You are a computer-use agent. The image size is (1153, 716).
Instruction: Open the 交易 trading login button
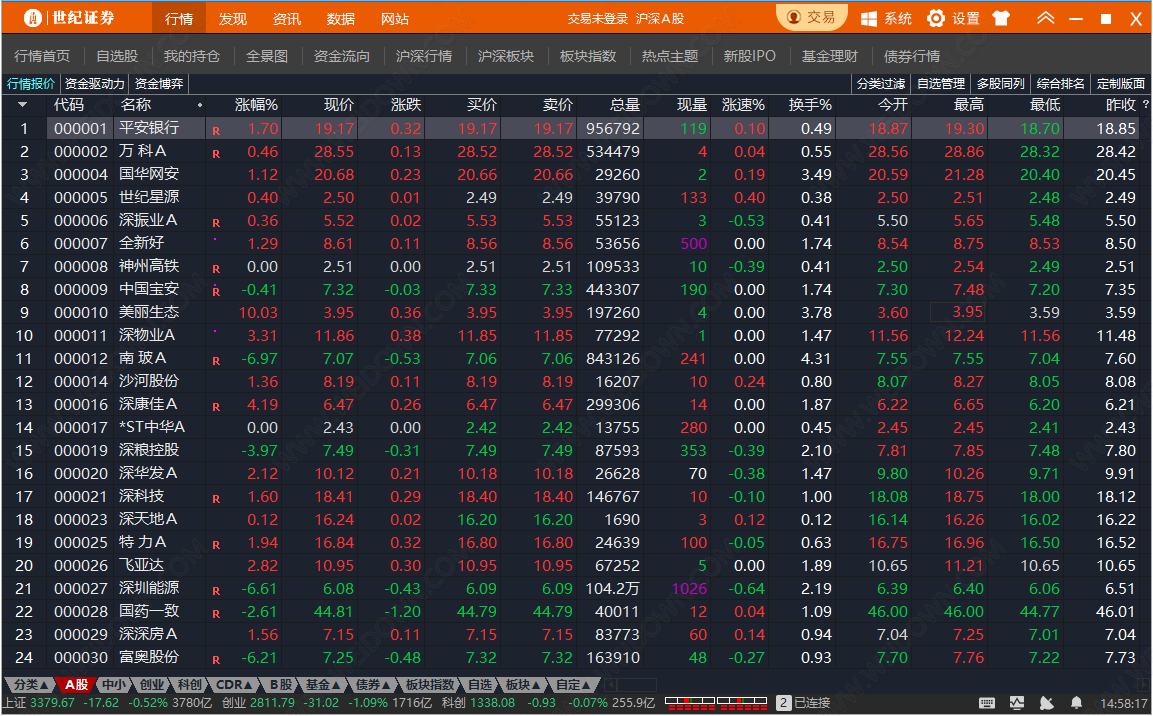click(x=812, y=17)
